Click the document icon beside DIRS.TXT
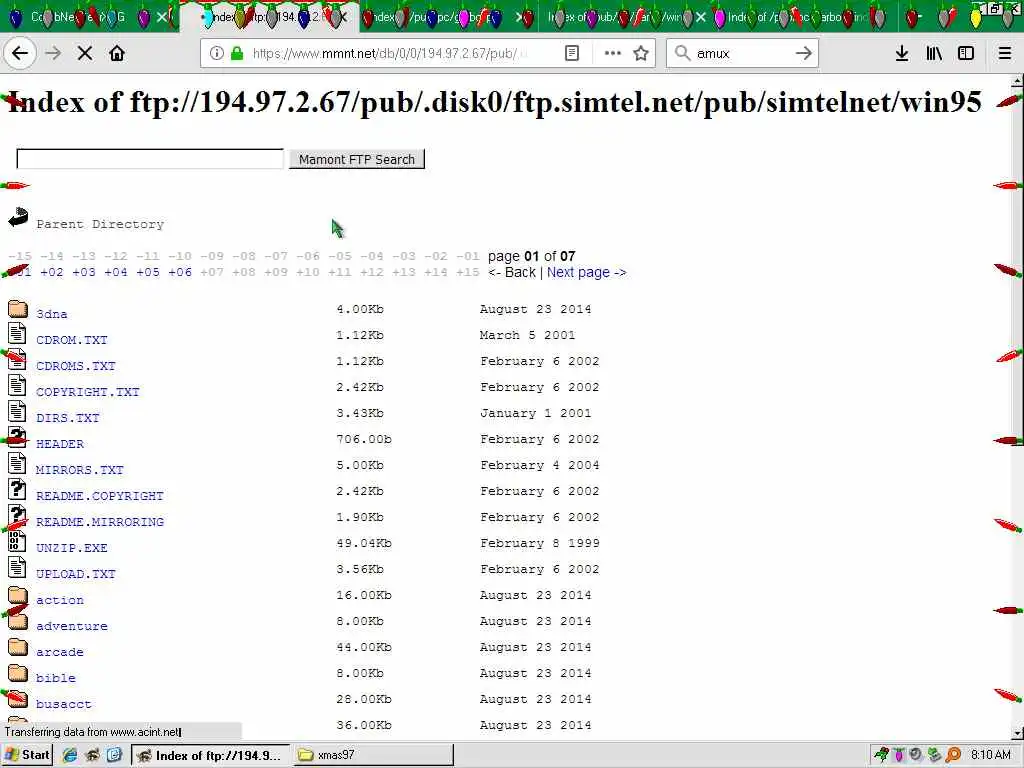 pyautogui.click(x=17, y=411)
